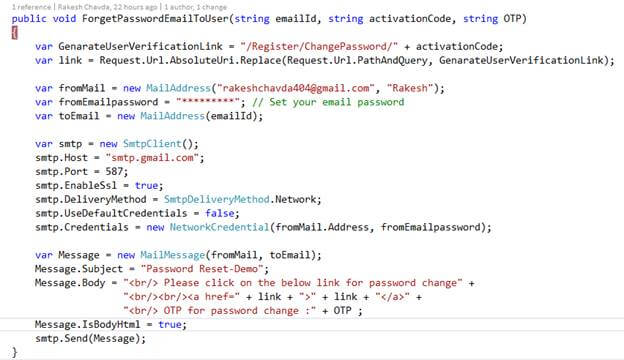This screenshot has width=624, height=360.
Task: Click the "Rakesh" string literal
Action: tap(410, 88)
